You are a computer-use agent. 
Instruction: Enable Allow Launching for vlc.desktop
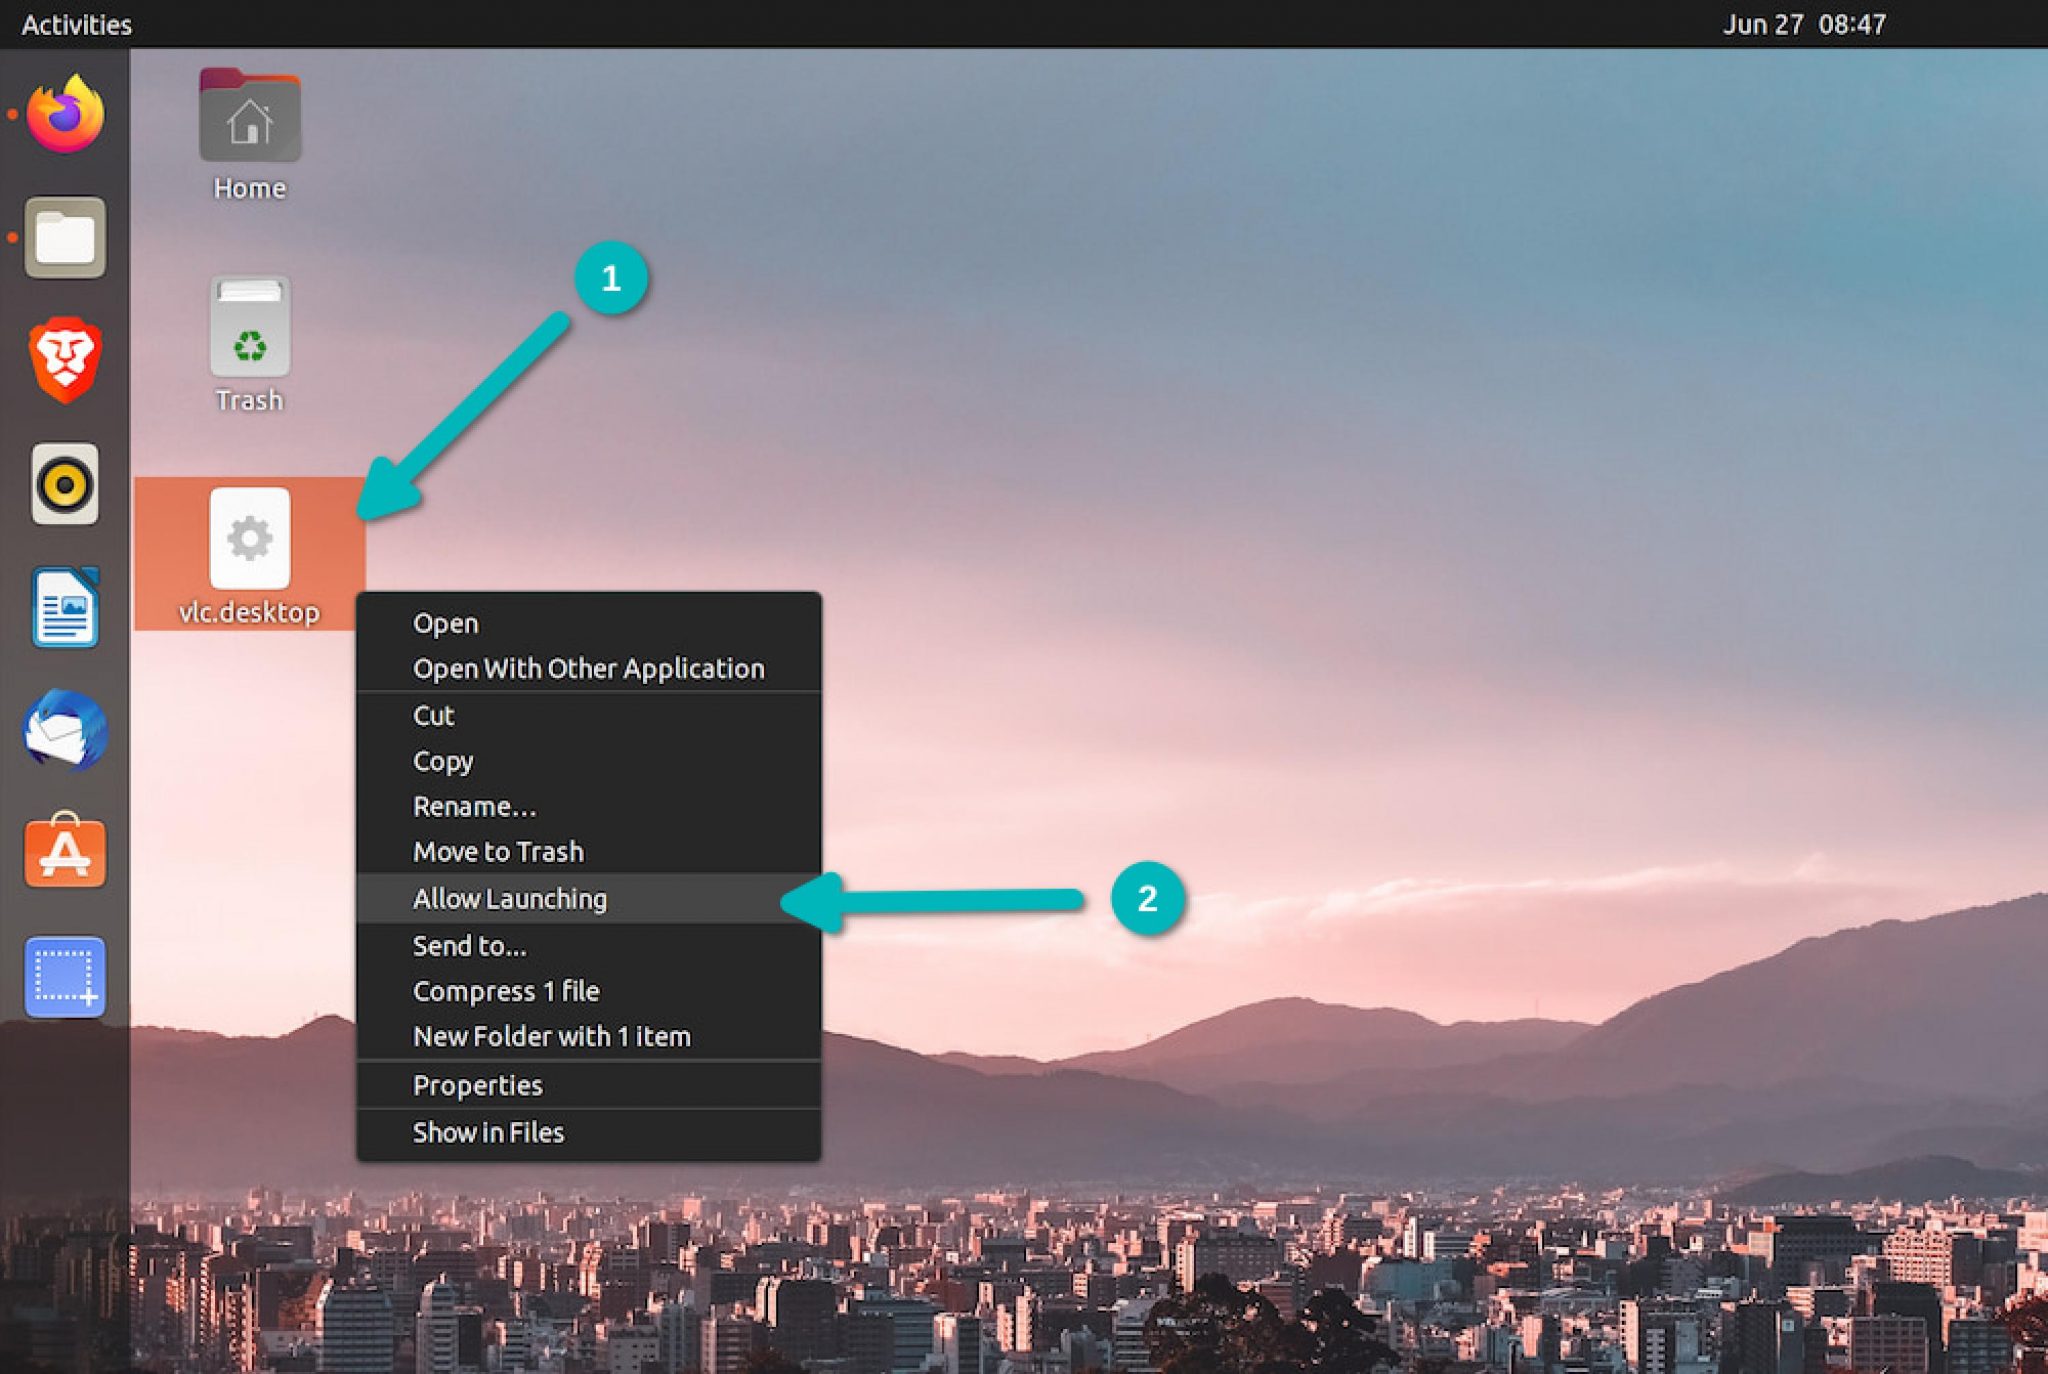coord(510,898)
